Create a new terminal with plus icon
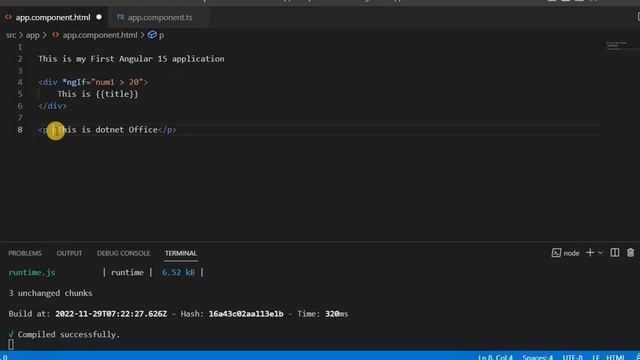 click(590, 253)
